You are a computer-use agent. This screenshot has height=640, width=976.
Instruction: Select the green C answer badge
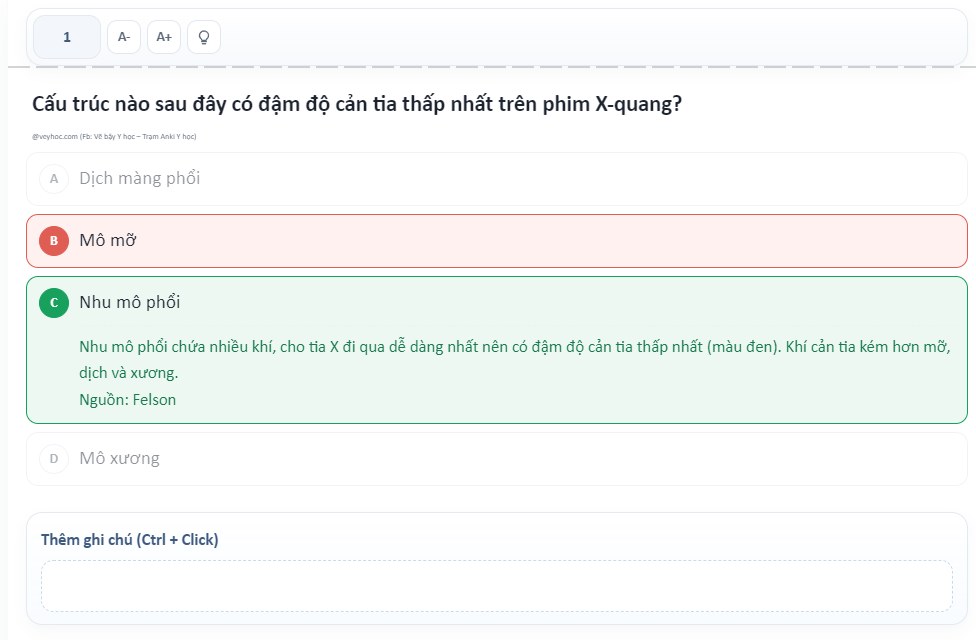54,303
